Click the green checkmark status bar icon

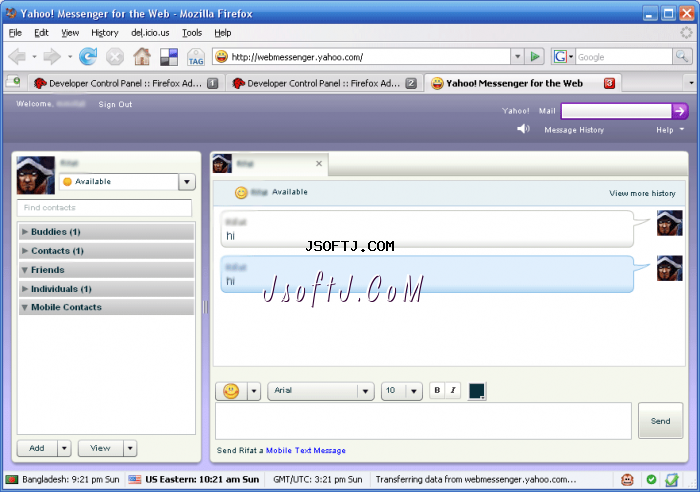click(651, 479)
